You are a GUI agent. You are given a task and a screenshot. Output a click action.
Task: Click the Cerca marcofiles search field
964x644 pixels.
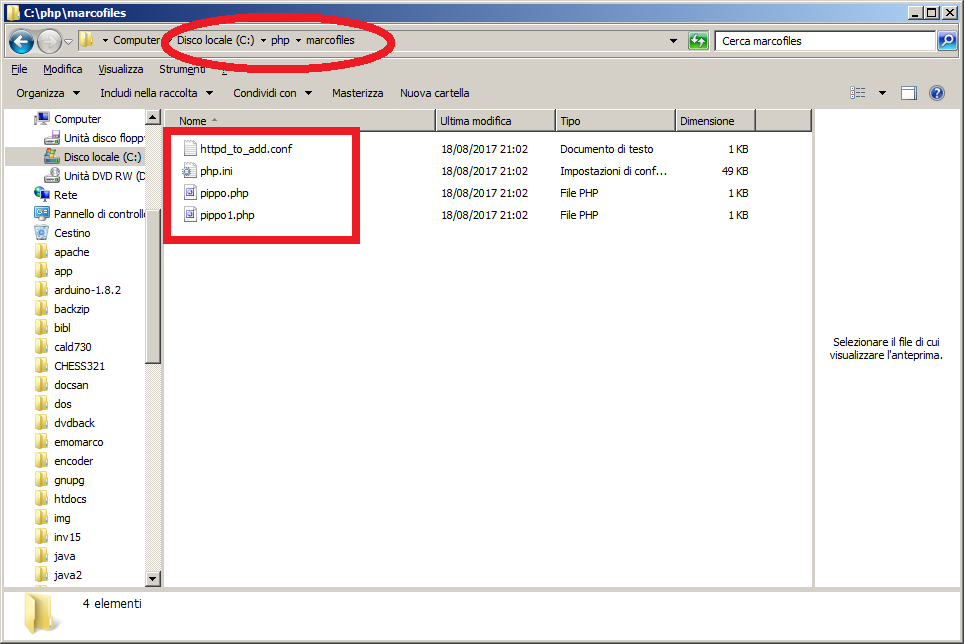825,41
